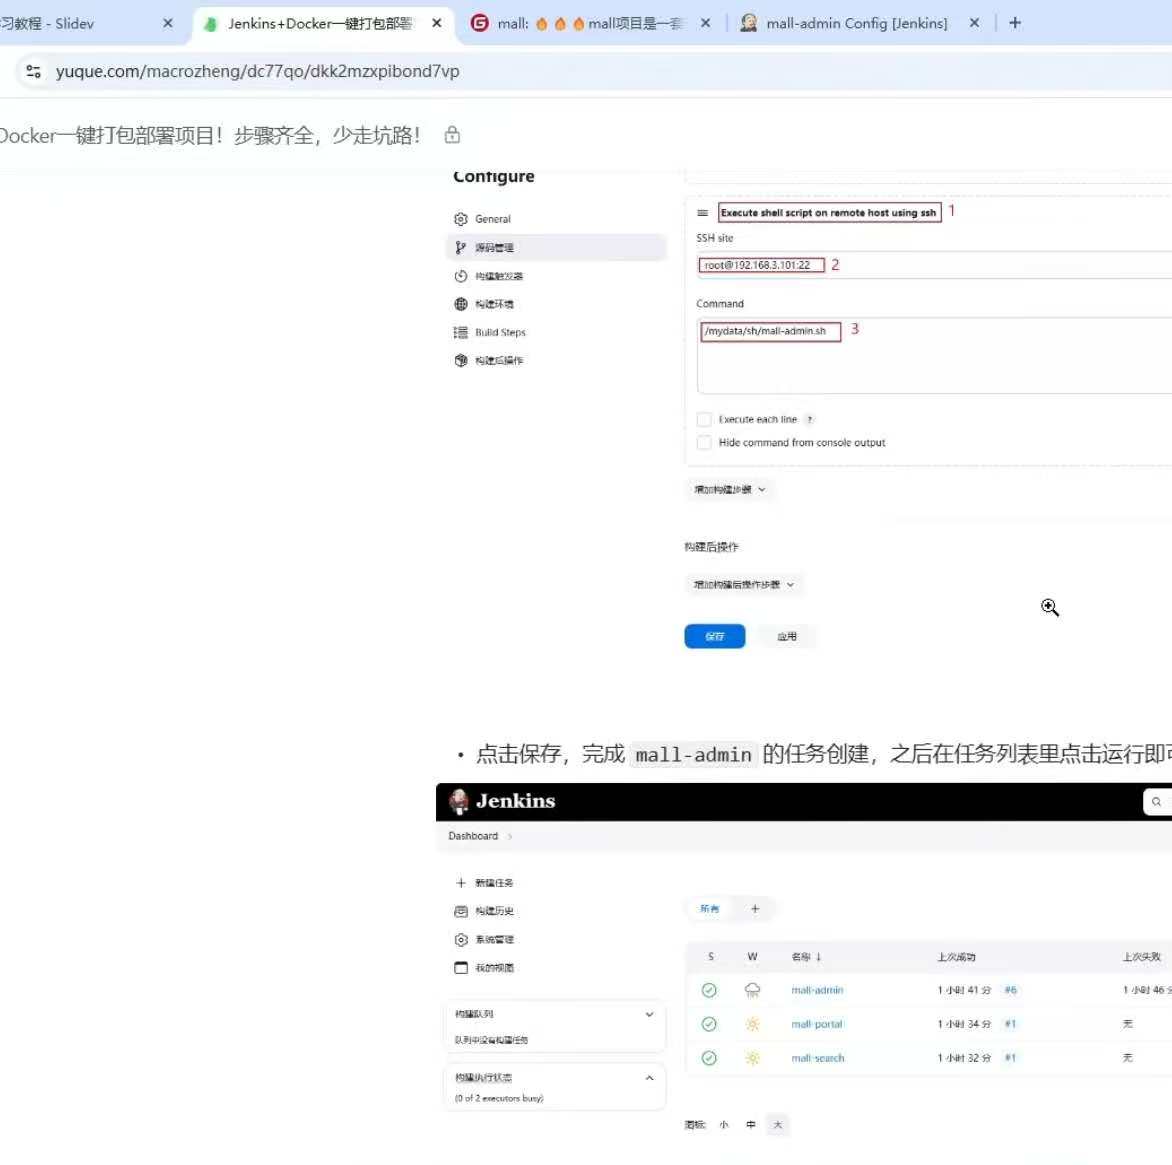Click the 源码管理 branch icon in sidebar
The width and height of the screenshot is (1172, 1165).
460,247
